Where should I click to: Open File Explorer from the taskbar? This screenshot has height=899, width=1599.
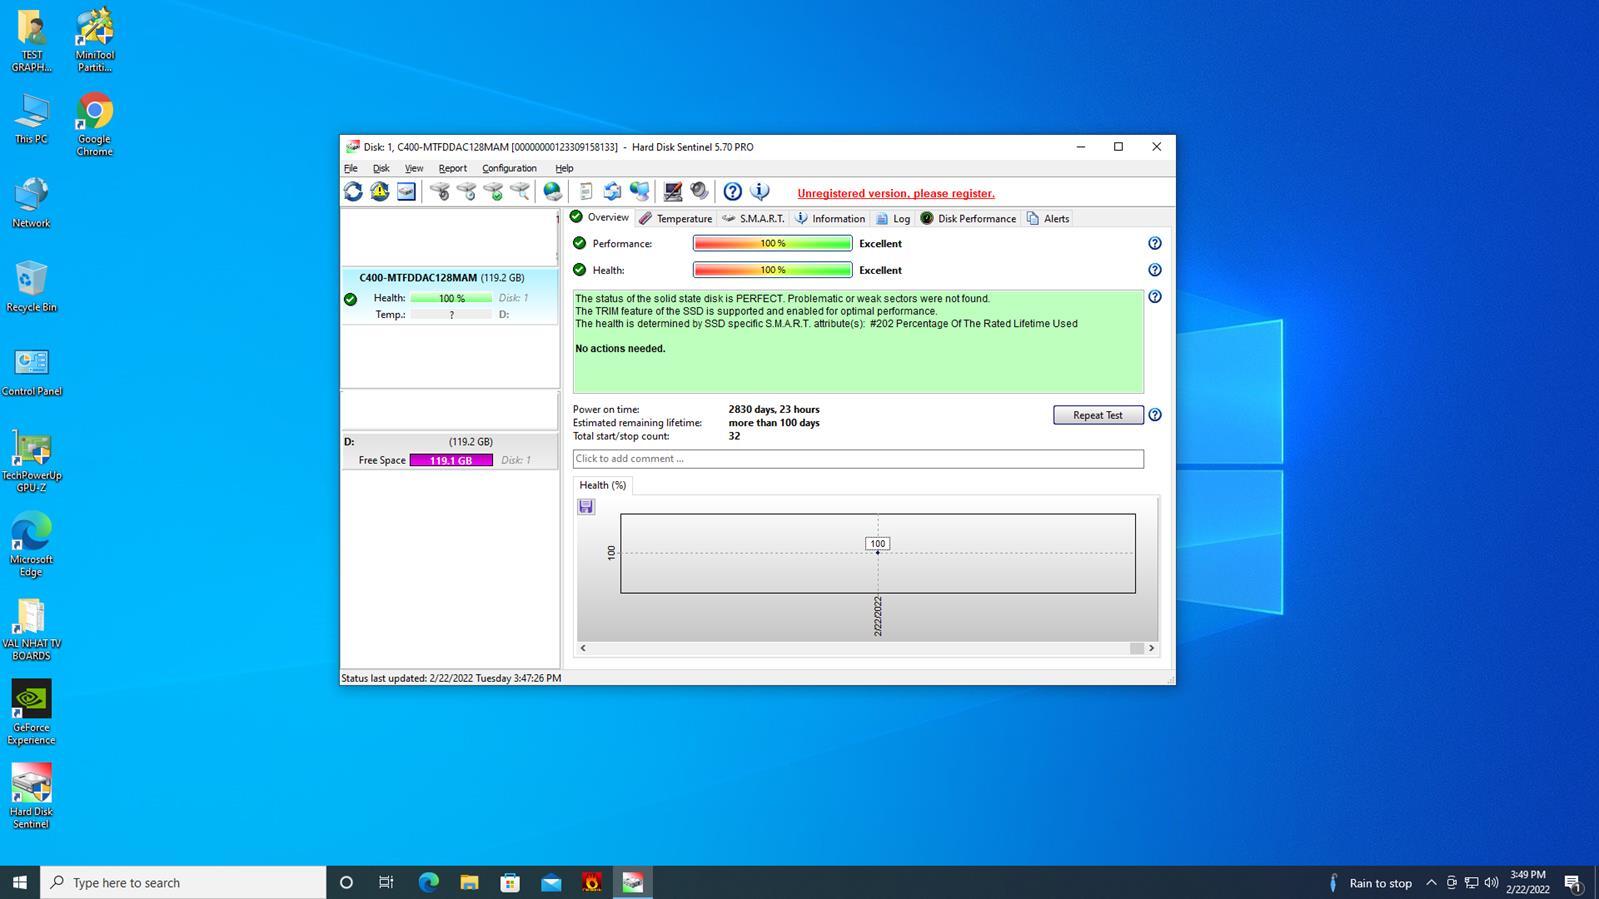coord(469,882)
